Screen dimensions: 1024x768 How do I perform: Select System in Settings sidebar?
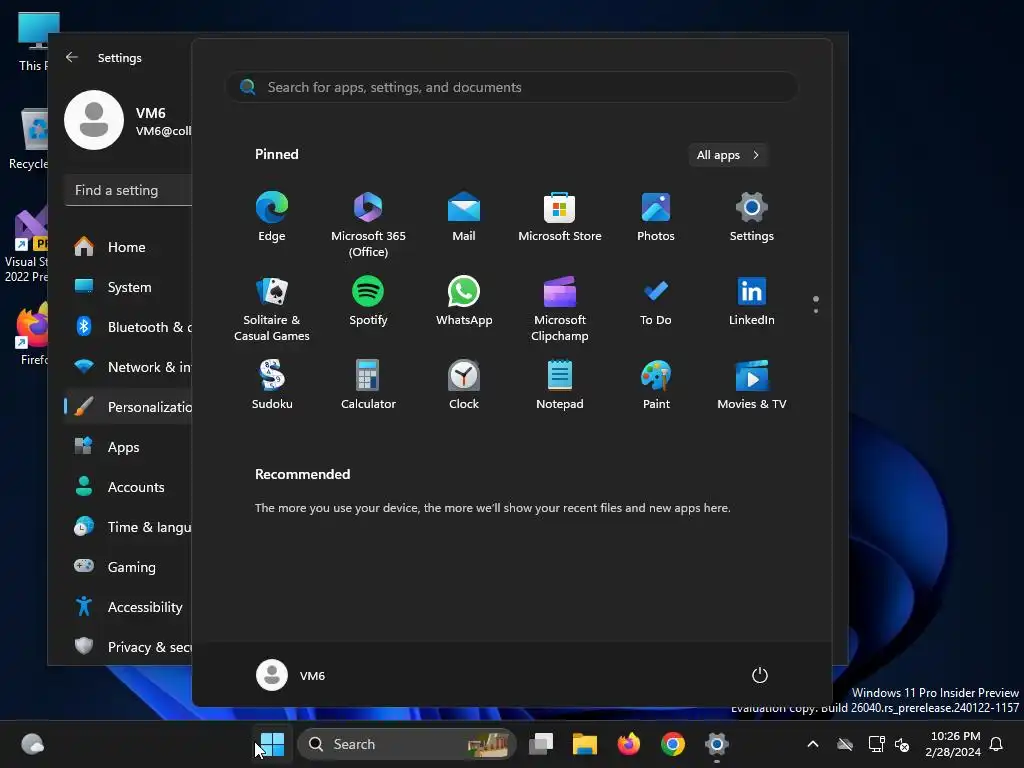point(128,287)
